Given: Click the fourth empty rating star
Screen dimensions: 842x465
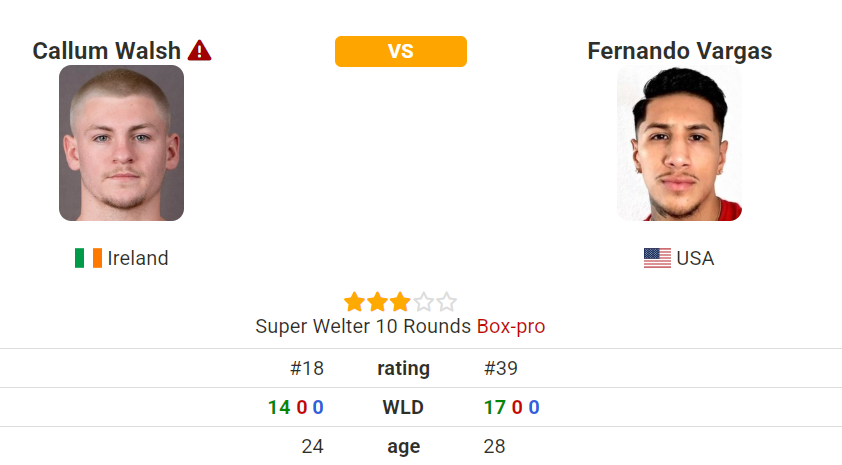Looking at the screenshot, I should pyautogui.click(x=423, y=302).
